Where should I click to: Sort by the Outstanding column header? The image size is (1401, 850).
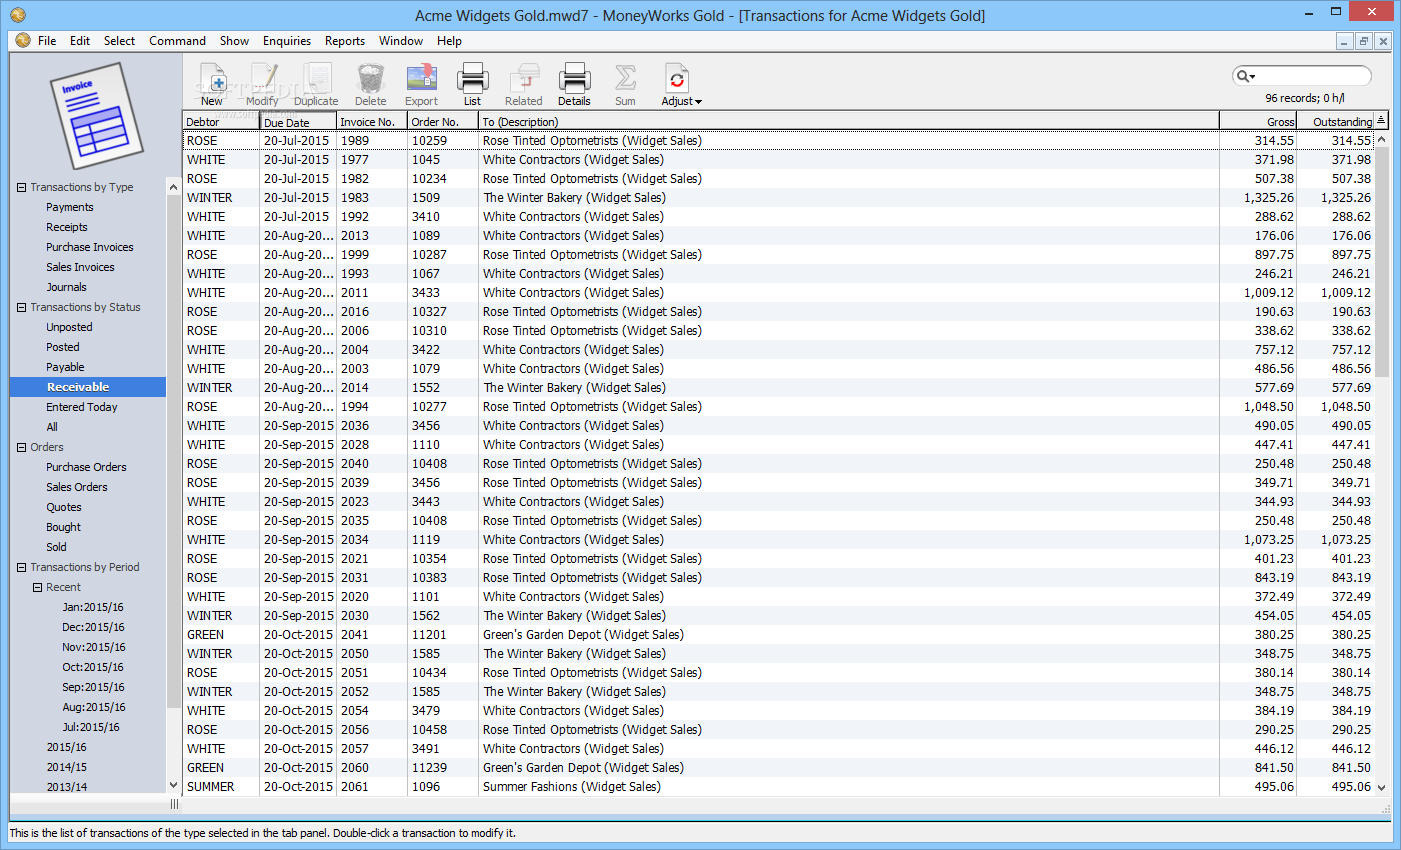(1335, 121)
